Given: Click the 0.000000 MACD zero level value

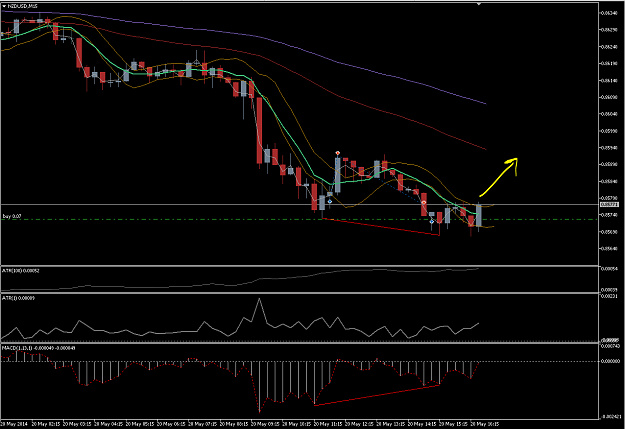Looking at the screenshot, I should (x=610, y=361).
